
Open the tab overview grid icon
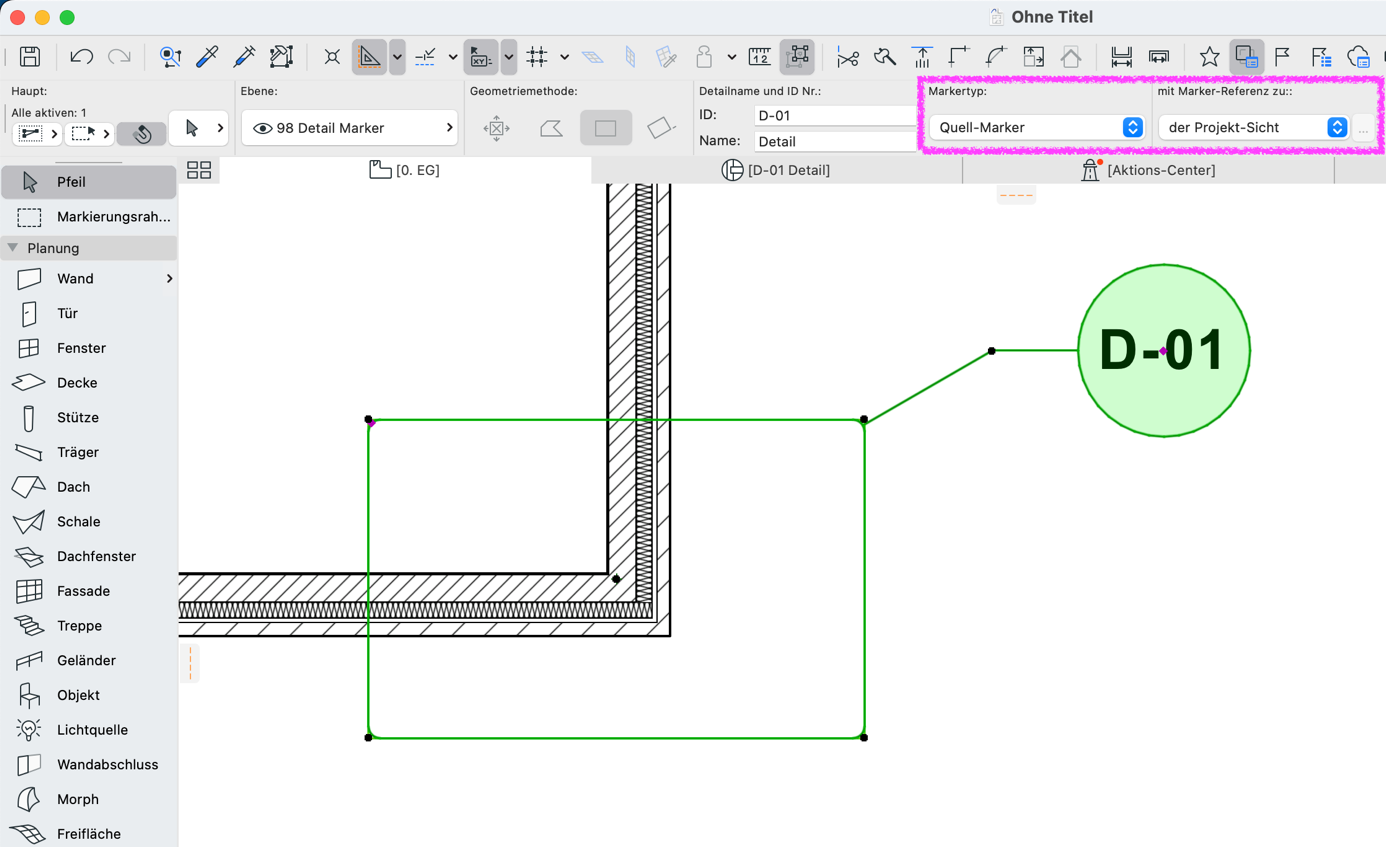tap(199, 170)
